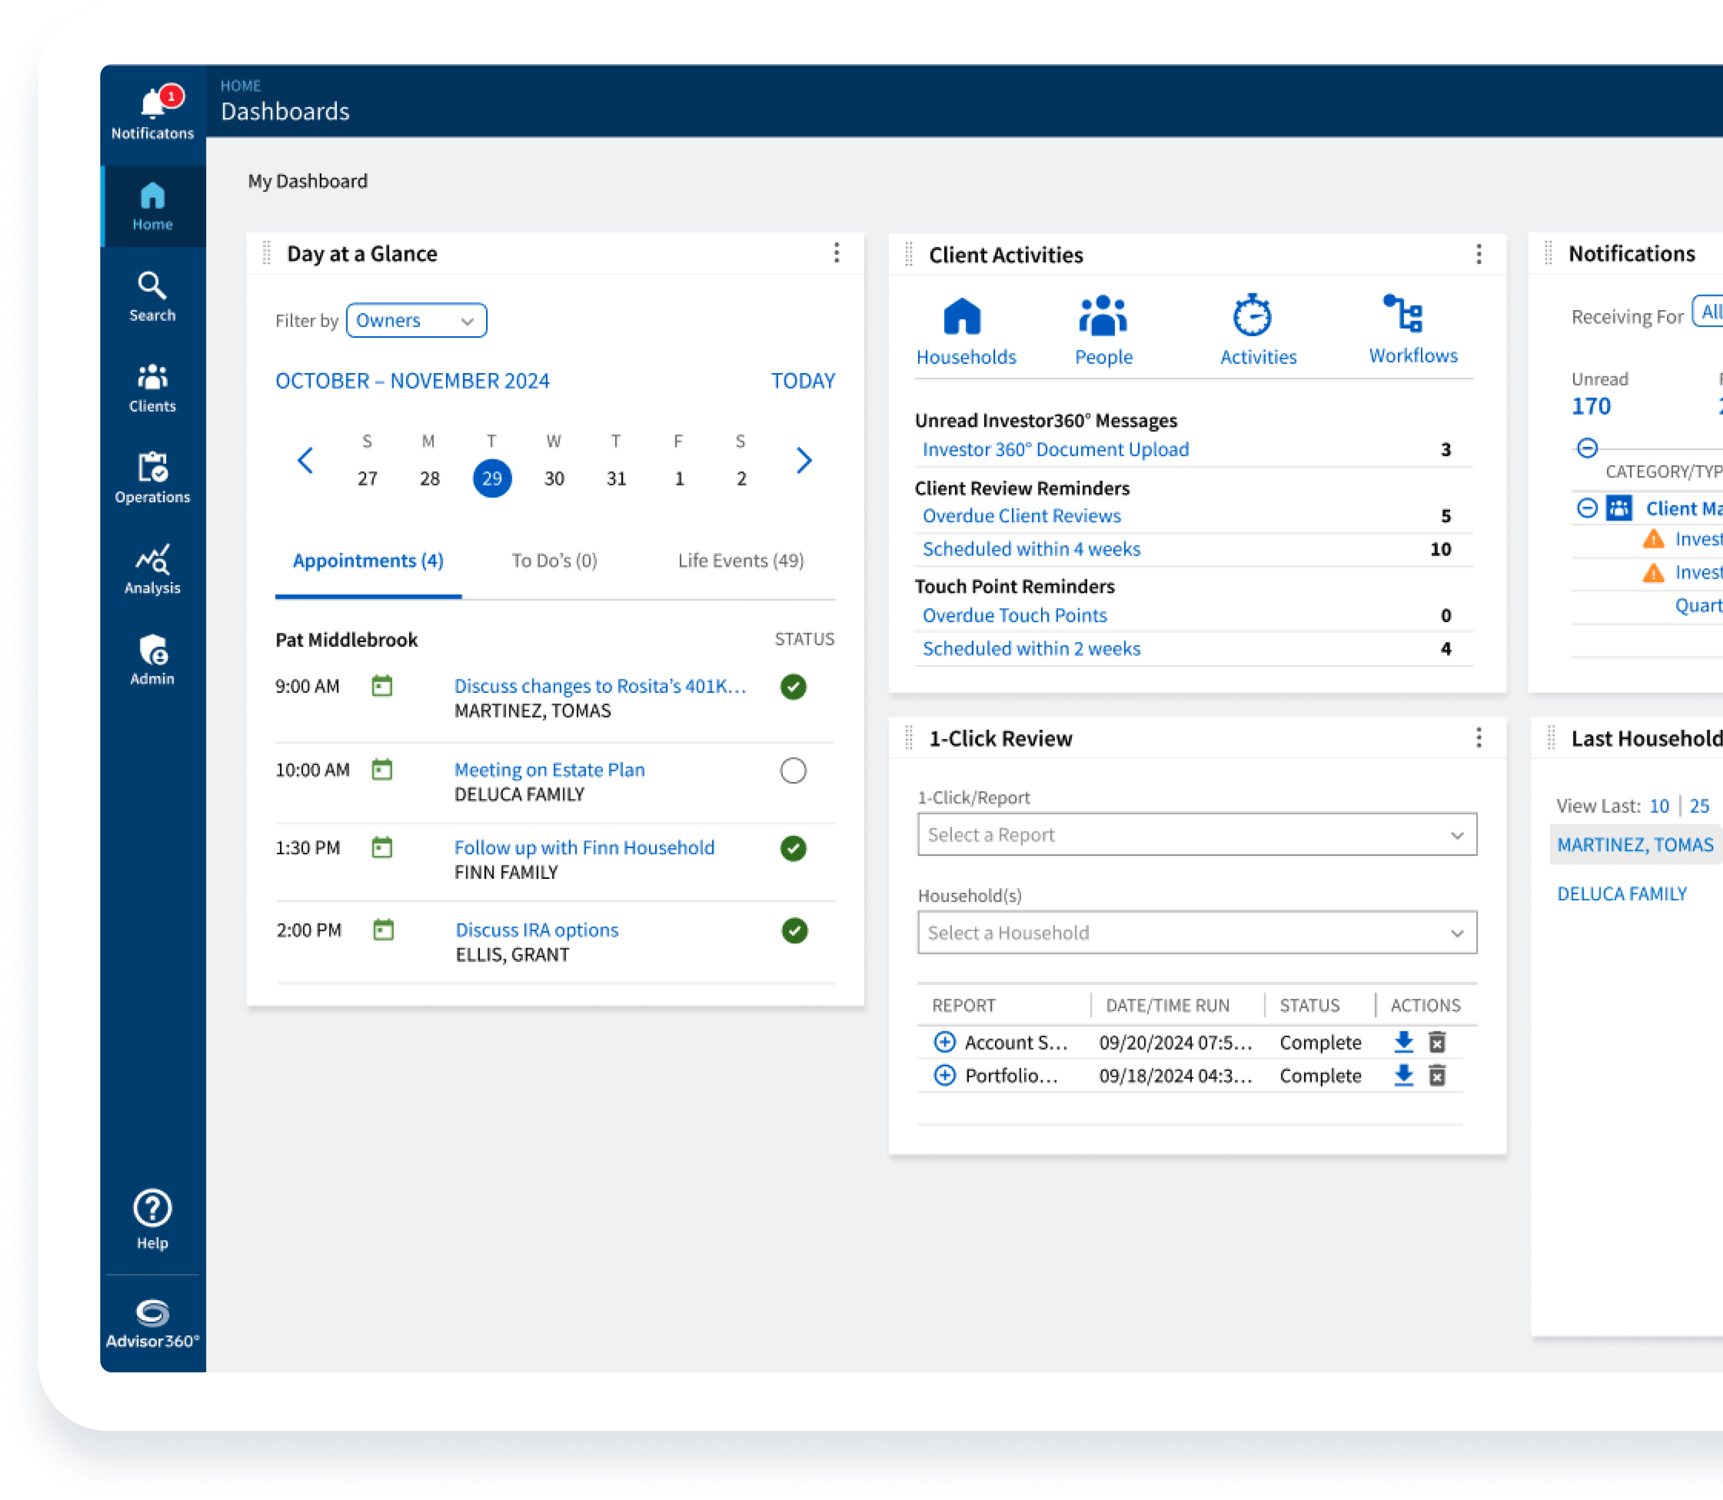Switch to Appointments (4) tab
Image resolution: width=1723 pixels, height=1500 pixels.
(x=368, y=561)
